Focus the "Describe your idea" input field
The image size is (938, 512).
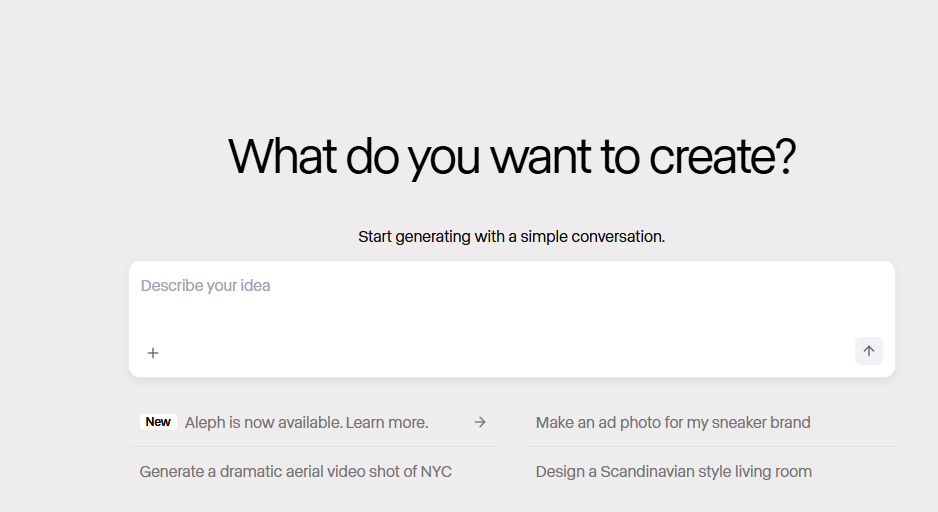510,300
